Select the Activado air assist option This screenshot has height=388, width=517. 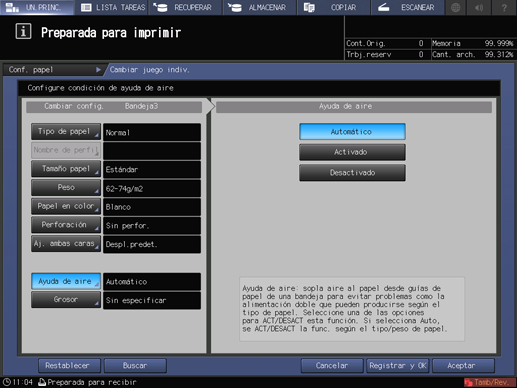352,152
